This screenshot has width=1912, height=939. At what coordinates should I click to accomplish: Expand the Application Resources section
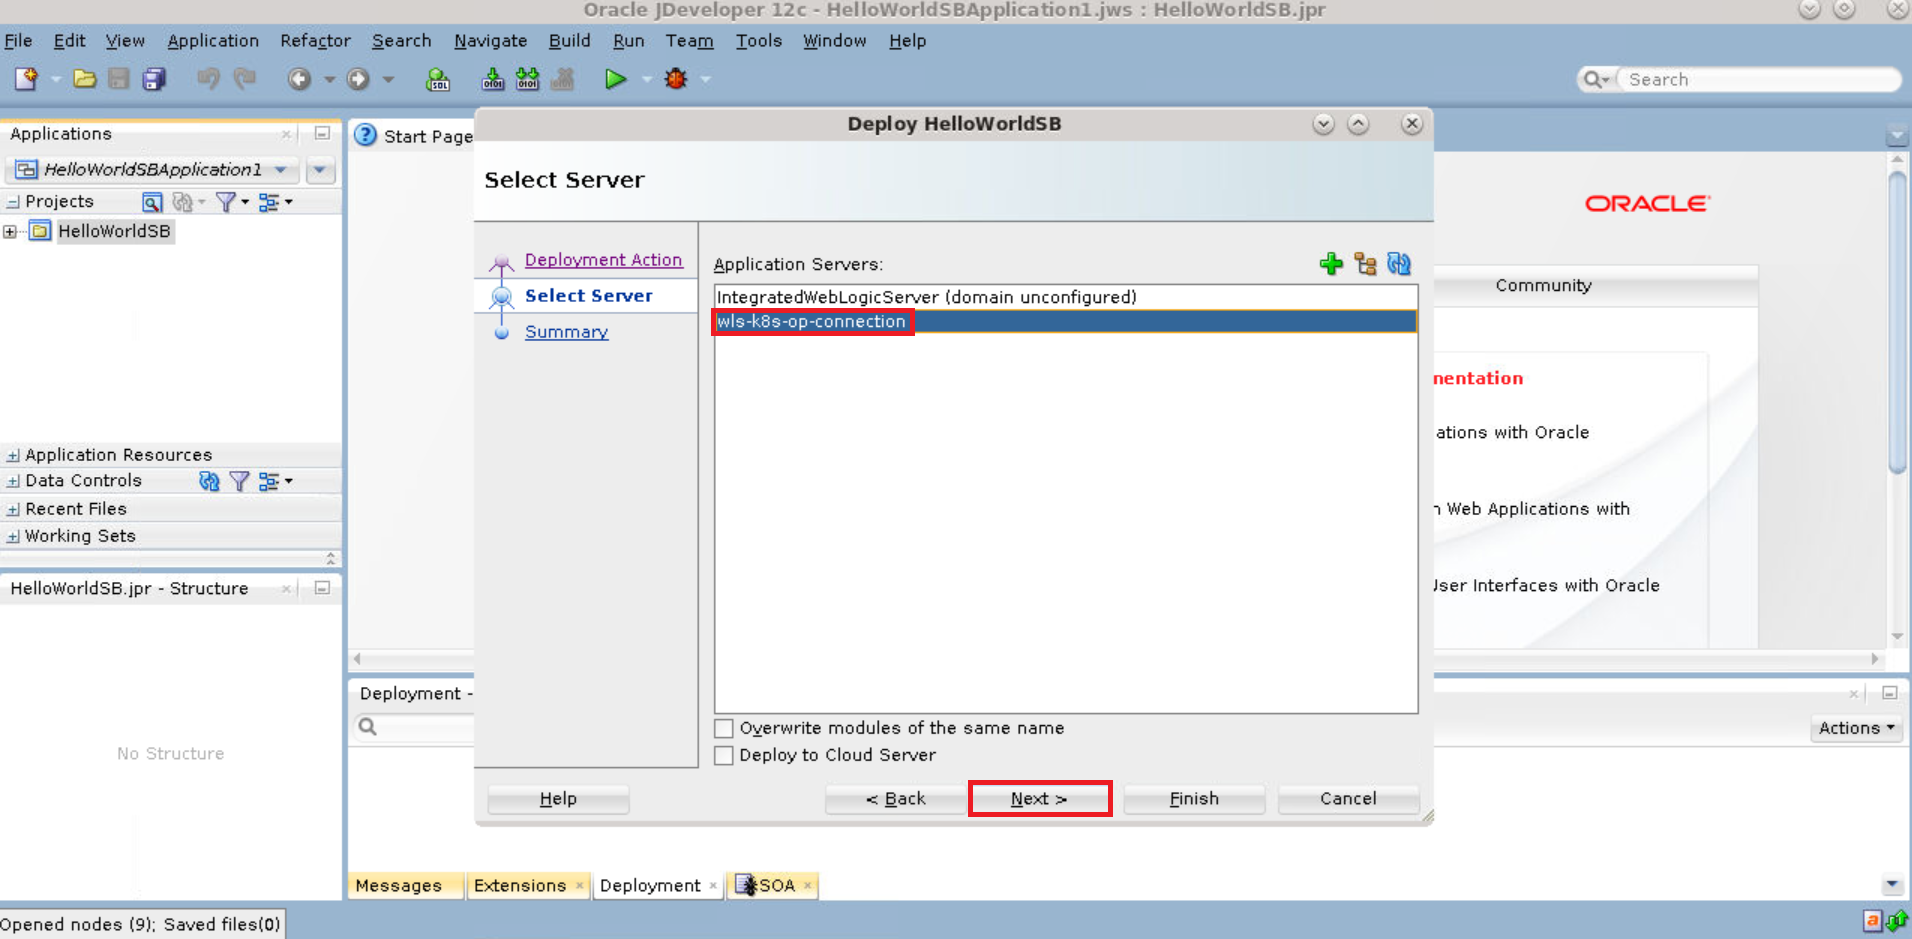click(x=13, y=455)
